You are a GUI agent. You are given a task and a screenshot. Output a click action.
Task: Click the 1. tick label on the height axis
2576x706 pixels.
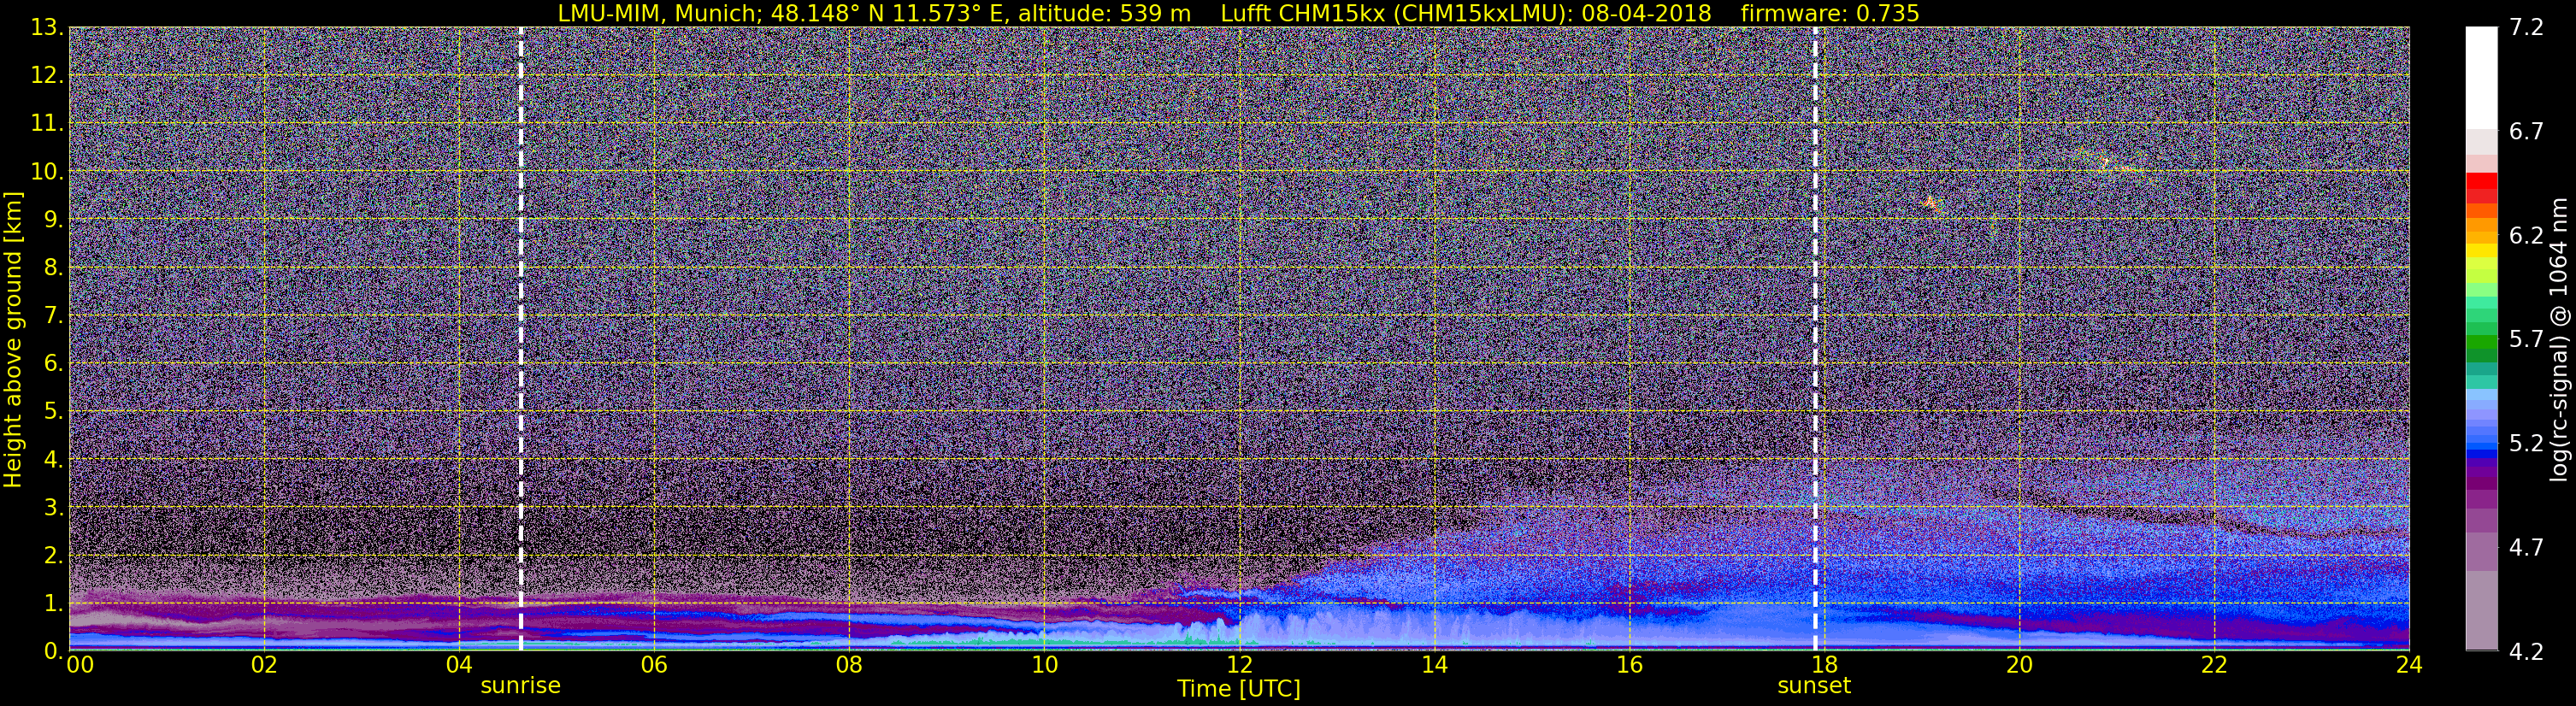tap(54, 603)
